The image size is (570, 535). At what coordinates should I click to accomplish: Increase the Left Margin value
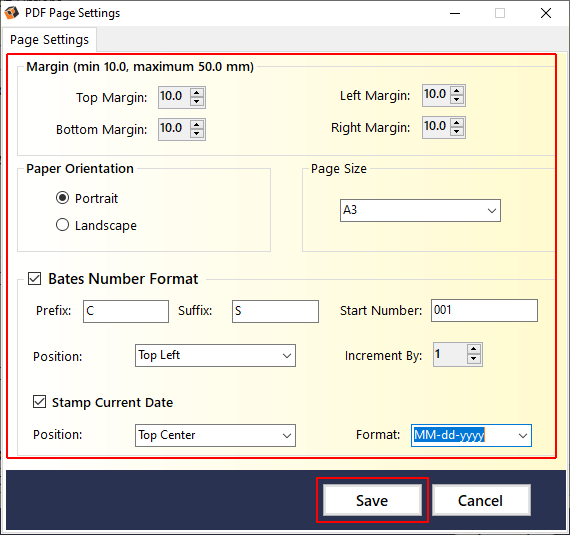[x=457, y=91]
